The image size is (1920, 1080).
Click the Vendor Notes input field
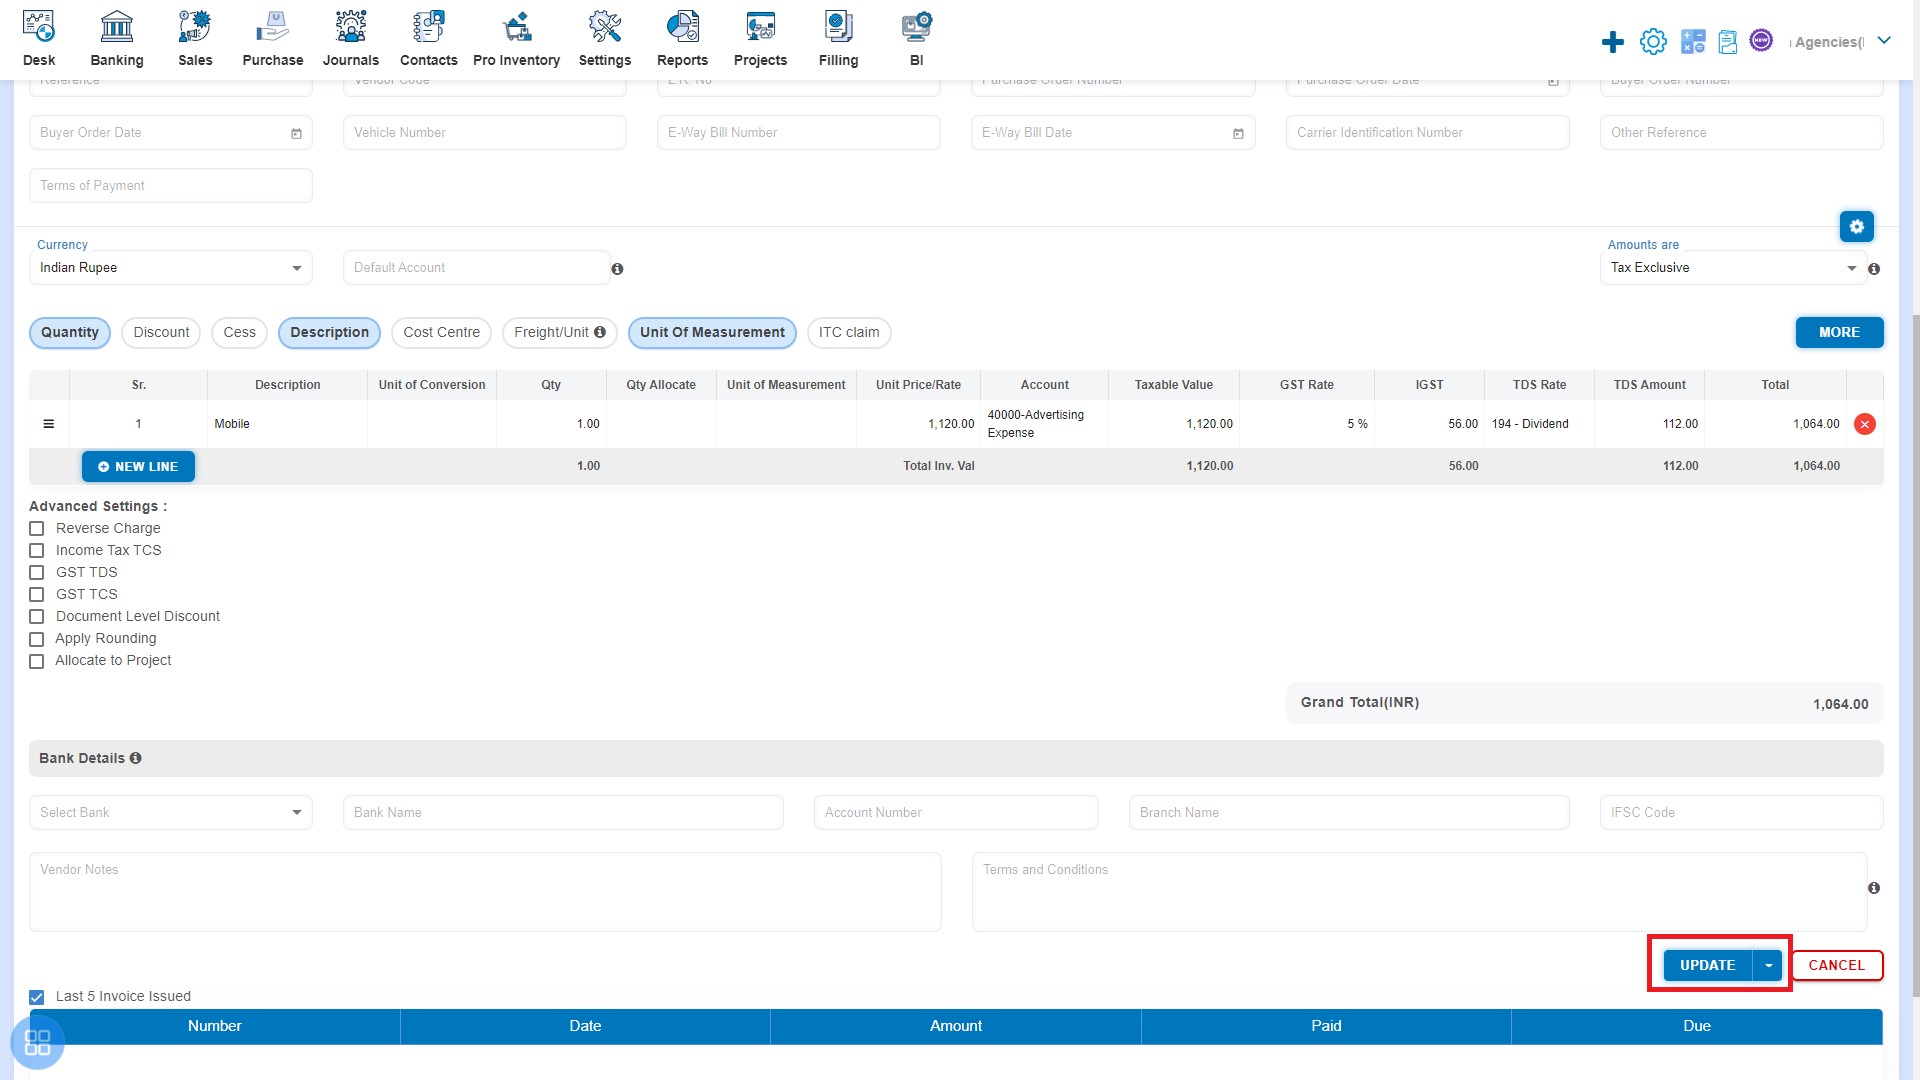pyautogui.click(x=488, y=885)
